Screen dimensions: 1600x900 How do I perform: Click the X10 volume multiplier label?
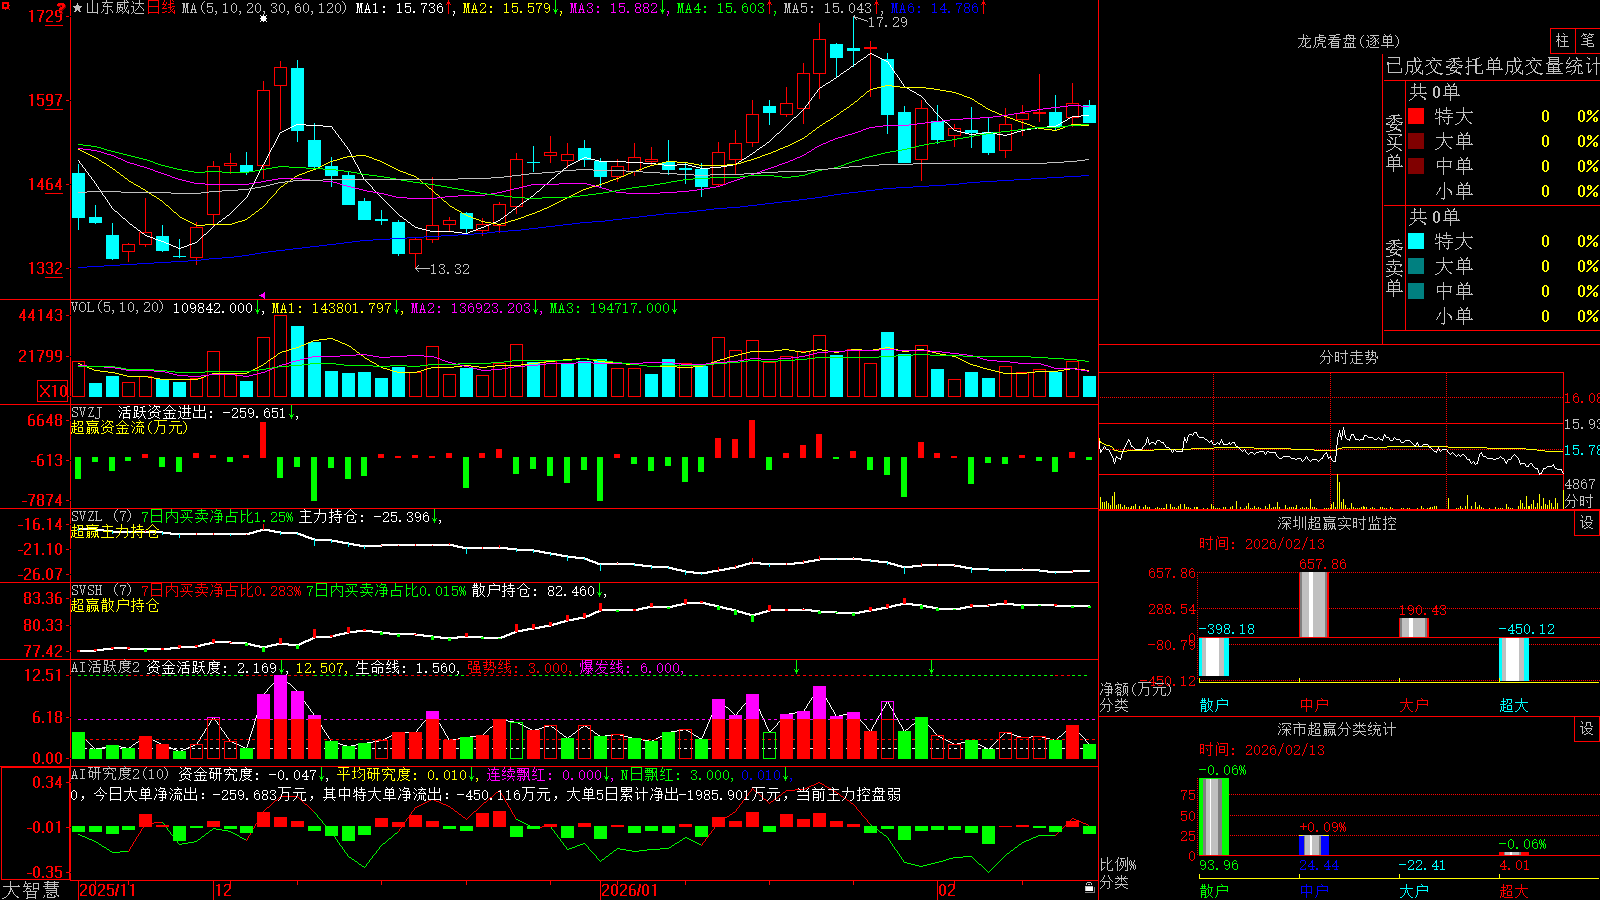tap(53, 391)
